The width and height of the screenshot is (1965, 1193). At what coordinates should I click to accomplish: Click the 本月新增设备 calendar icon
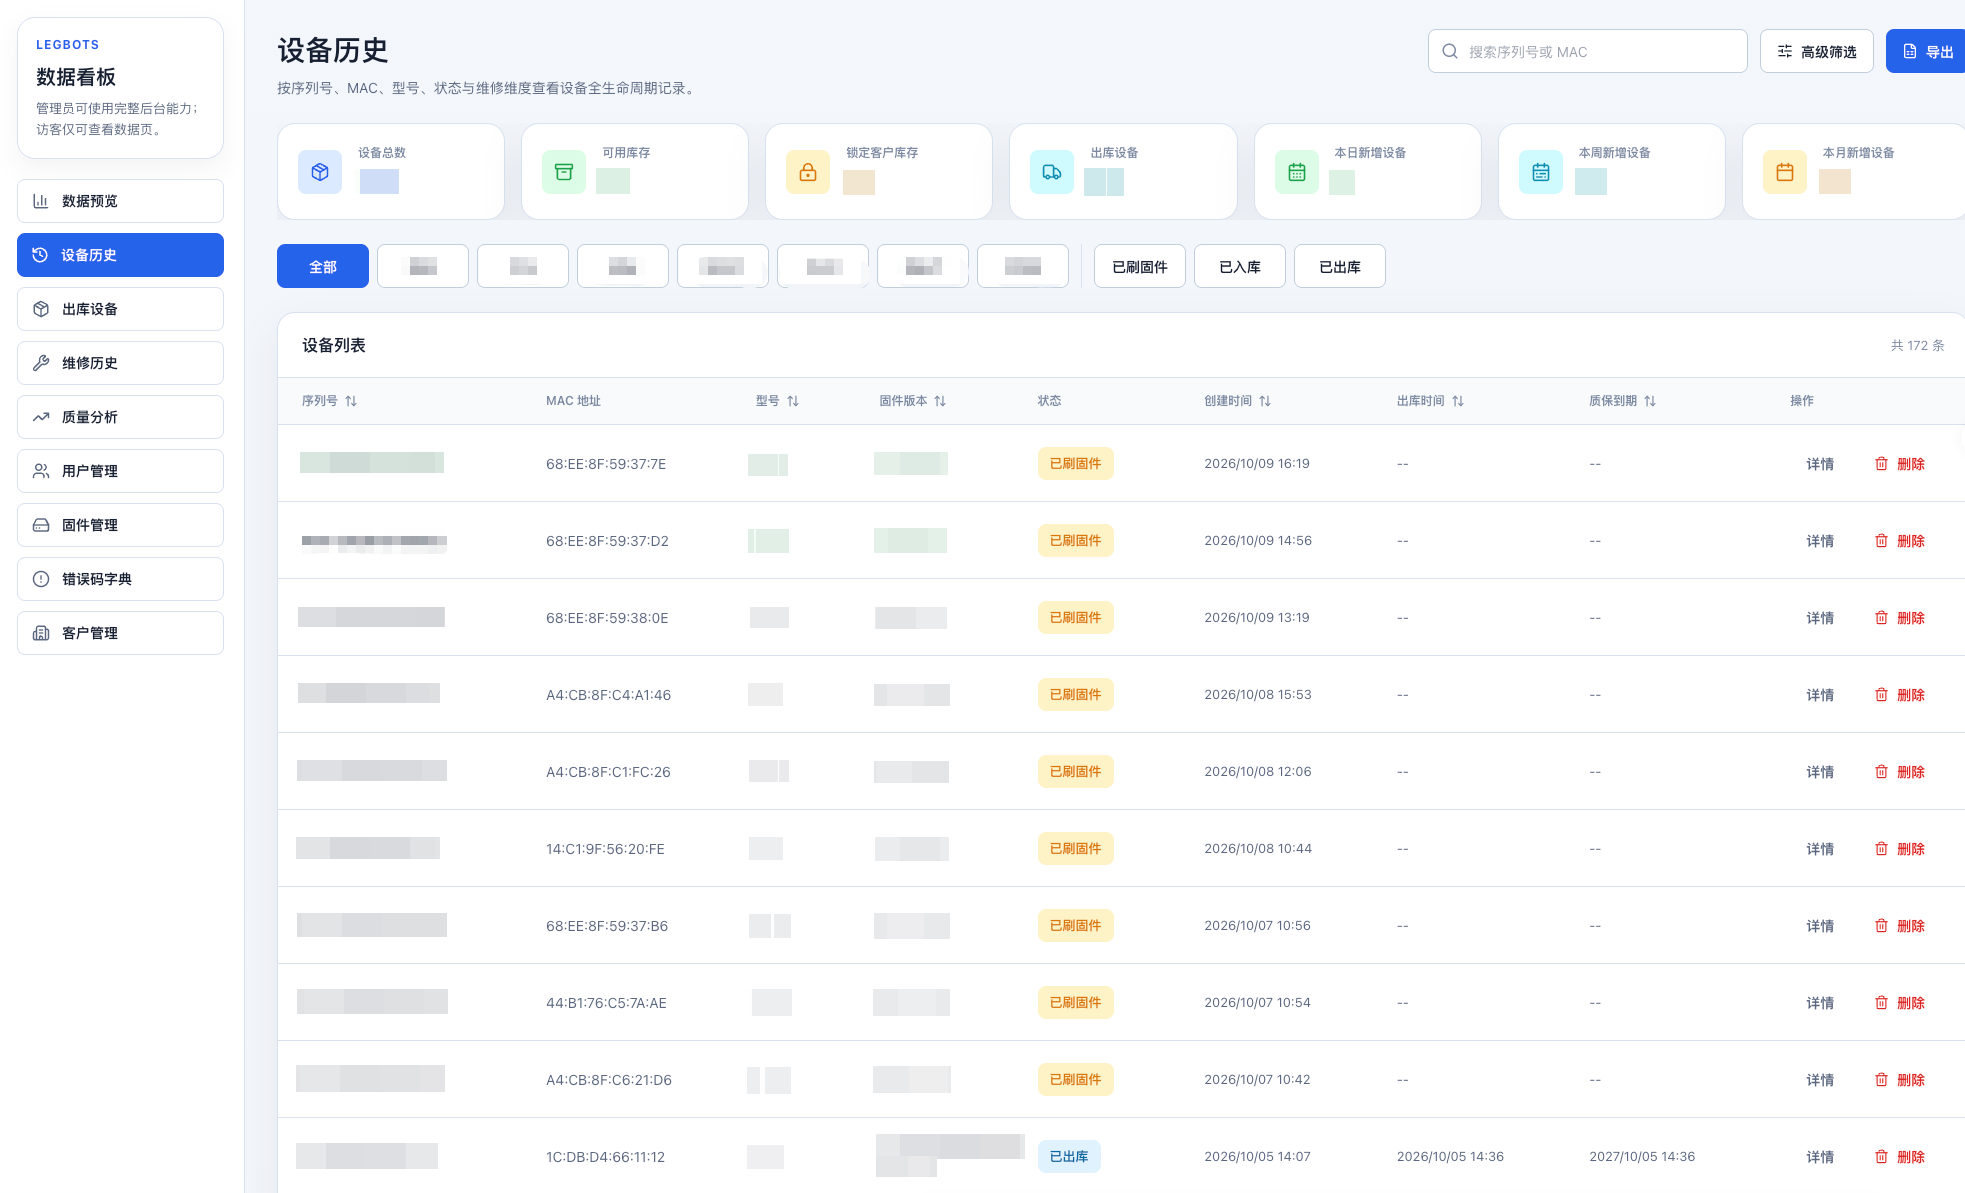point(1785,172)
